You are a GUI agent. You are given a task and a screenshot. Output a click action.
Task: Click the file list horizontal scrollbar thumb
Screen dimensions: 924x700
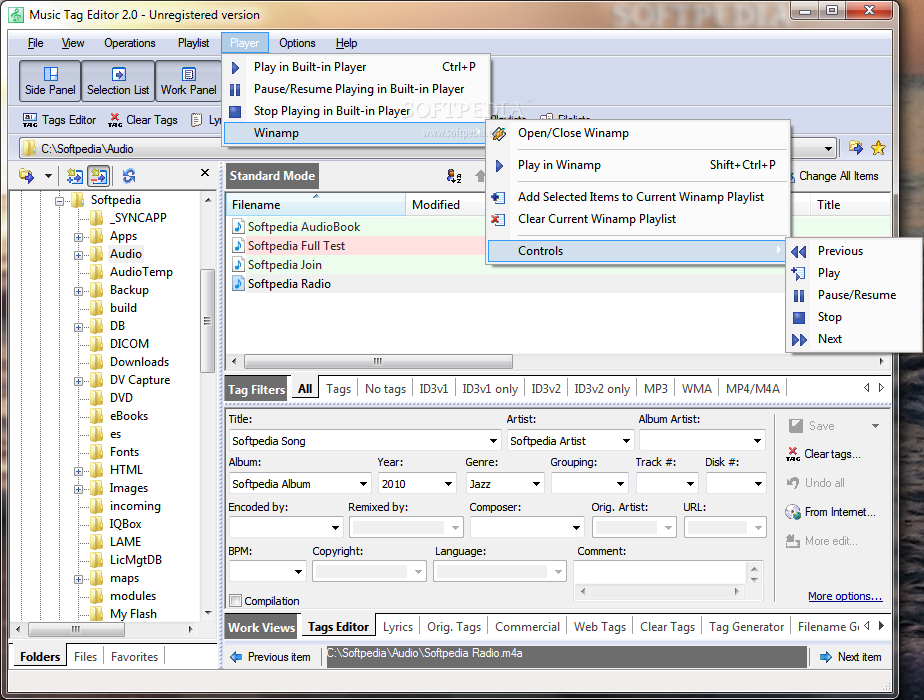click(378, 361)
